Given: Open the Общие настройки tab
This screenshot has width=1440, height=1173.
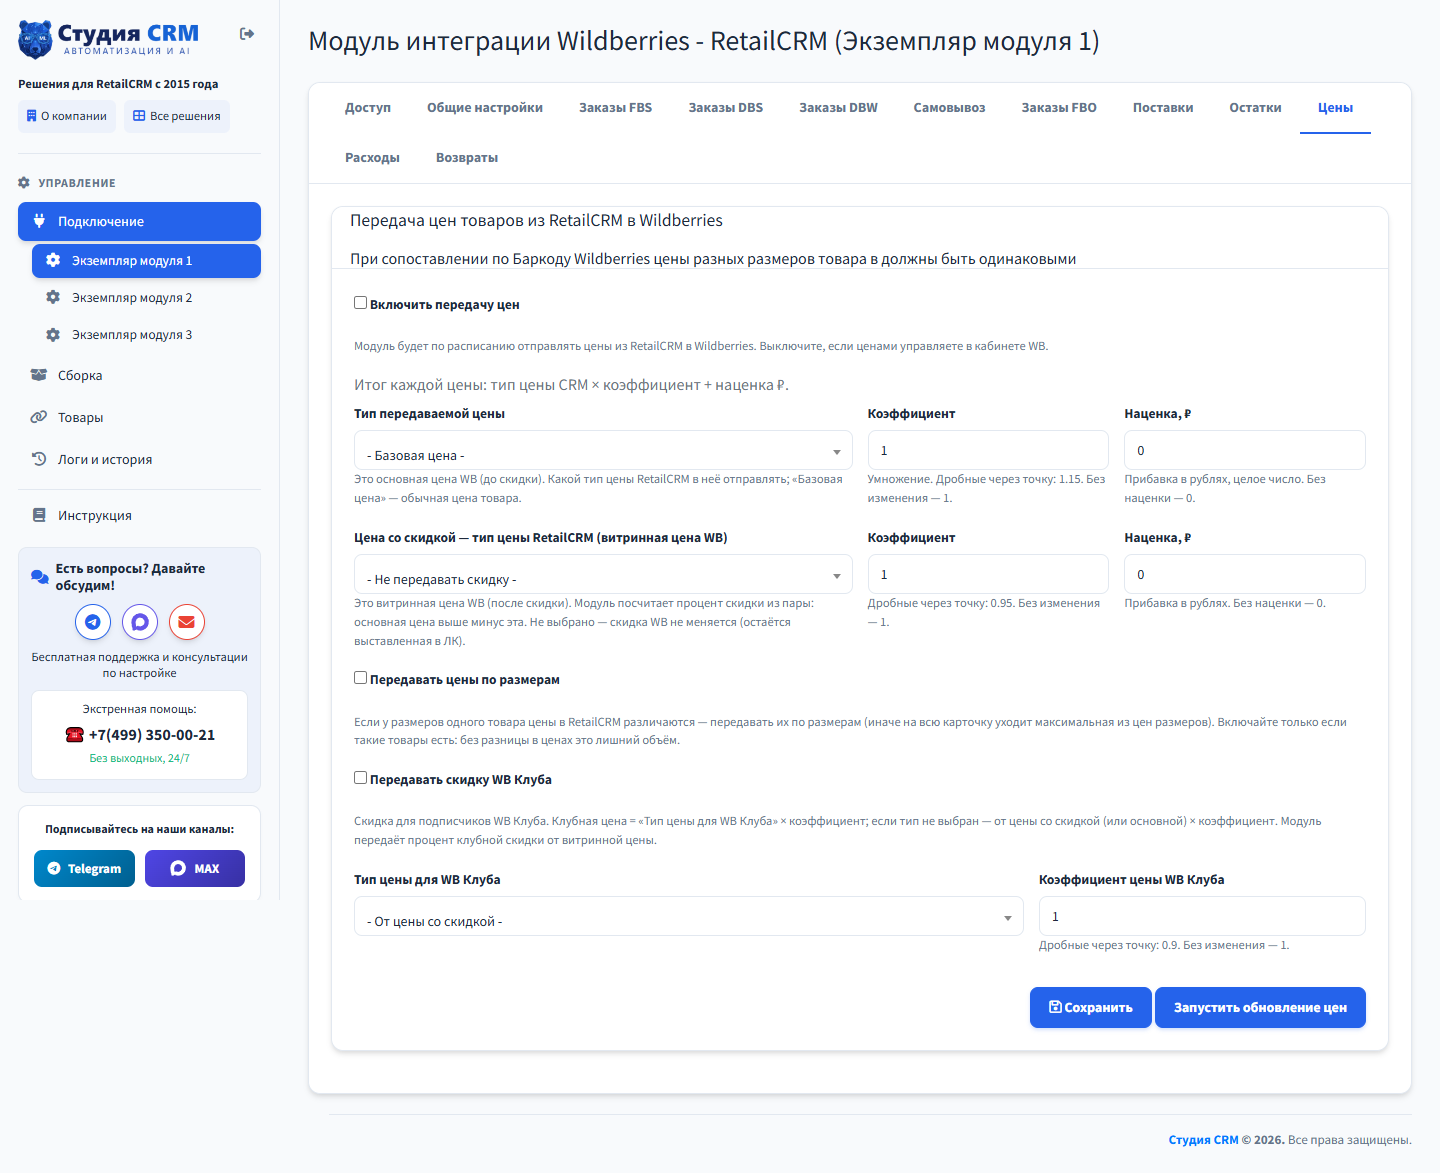Looking at the screenshot, I should 485,108.
